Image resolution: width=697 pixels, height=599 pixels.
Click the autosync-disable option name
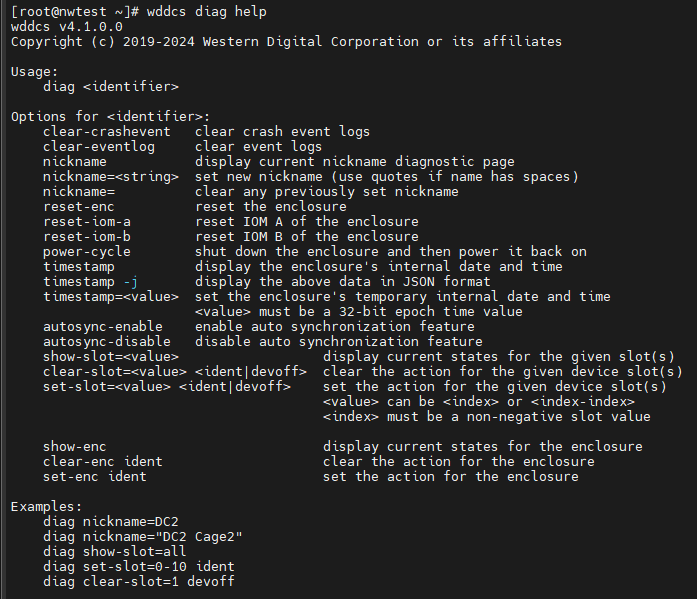point(106,341)
